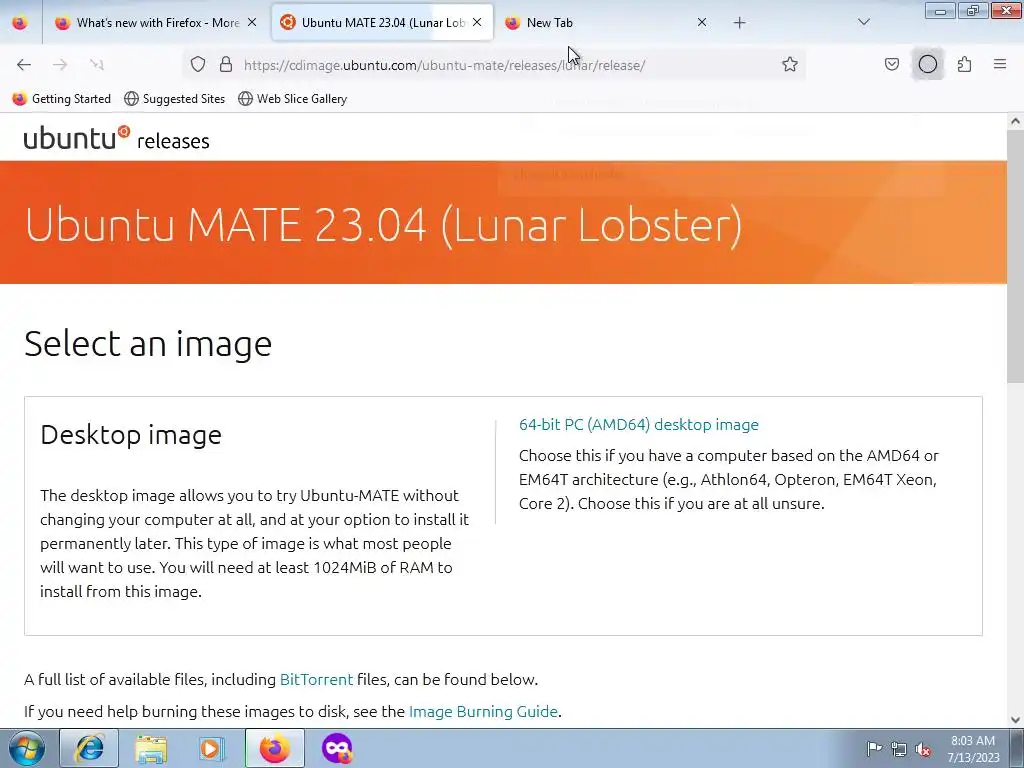Open the Firefox account circle button

pos(927,64)
